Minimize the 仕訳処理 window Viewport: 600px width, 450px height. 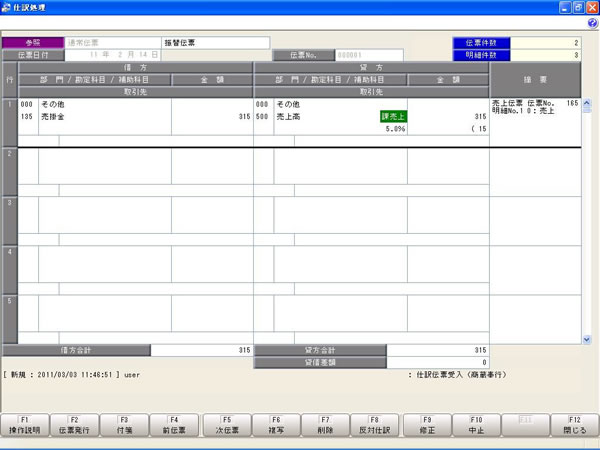click(566, 7)
